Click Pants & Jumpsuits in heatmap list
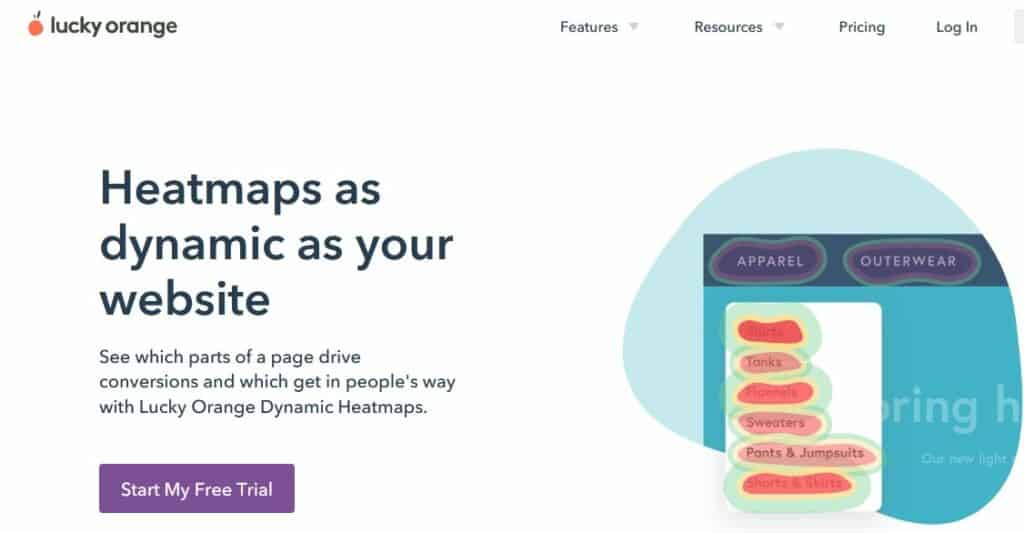The width and height of the screenshot is (1024, 533). [x=805, y=453]
